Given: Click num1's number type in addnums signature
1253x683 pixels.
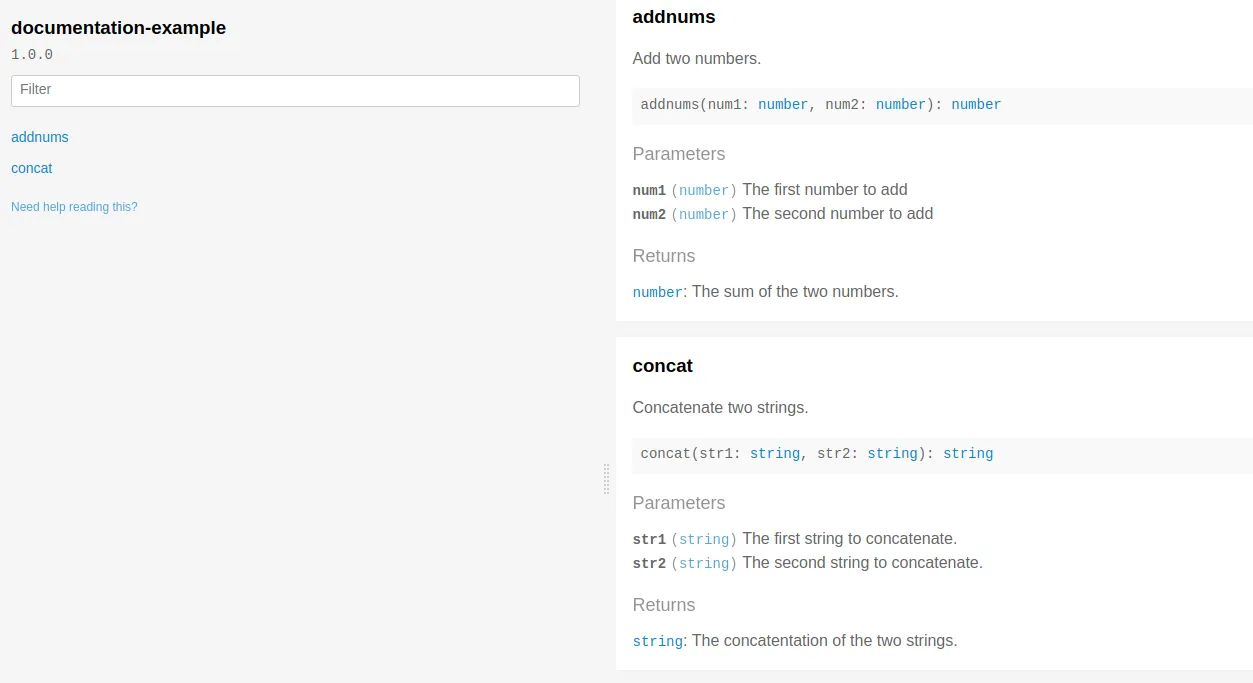Looking at the screenshot, I should click(783, 104).
